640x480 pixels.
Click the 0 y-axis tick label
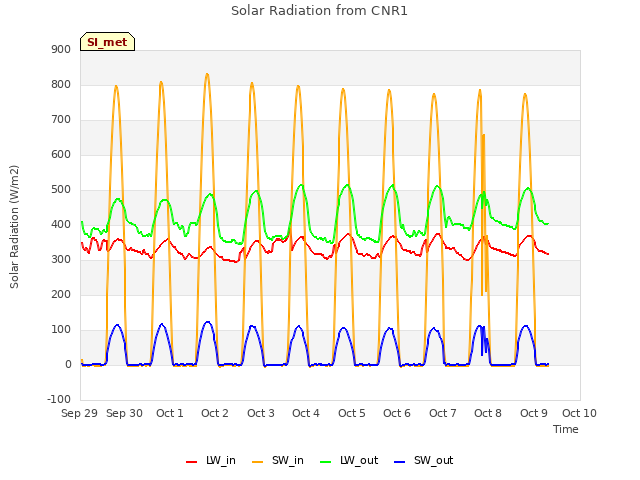coord(68,364)
